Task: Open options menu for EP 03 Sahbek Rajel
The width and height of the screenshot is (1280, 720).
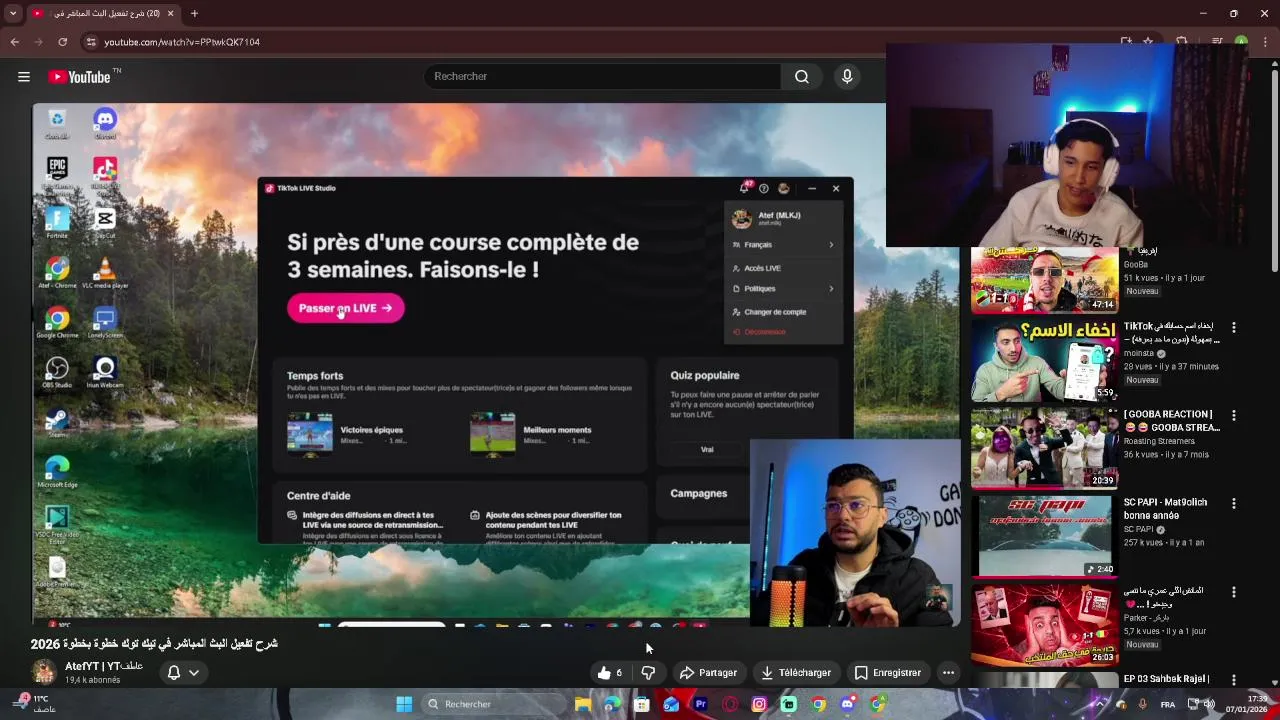Action: coord(1233,680)
